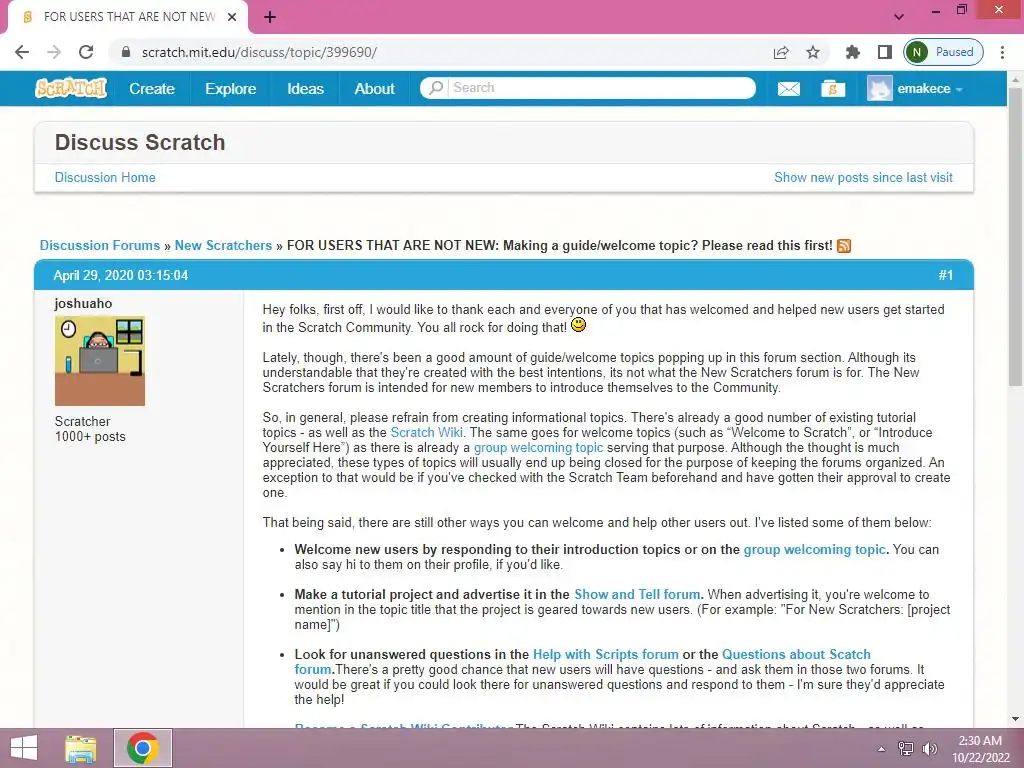Screen dimensions: 1024x768
Task: Click the Paused profile button
Action: pos(944,52)
